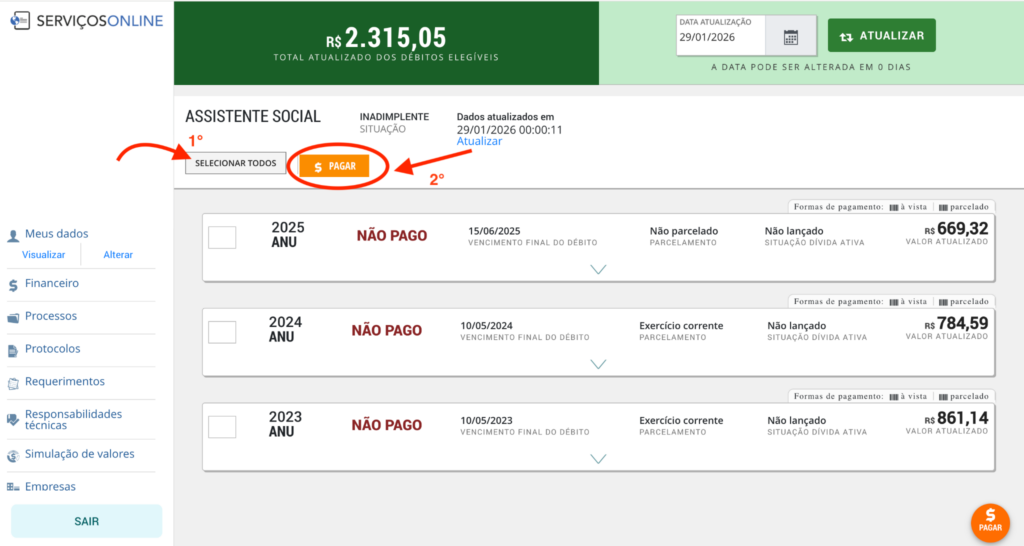
Task: Click the Meus dados person icon
Action: tap(13, 236)
